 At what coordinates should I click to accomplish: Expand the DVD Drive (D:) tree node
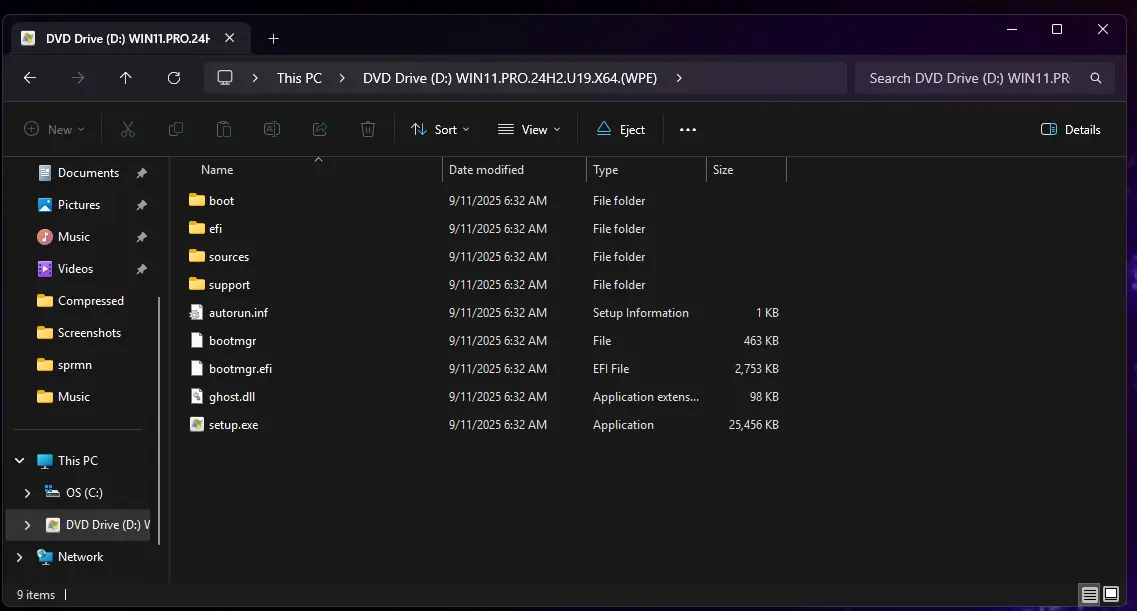point(28,525)
